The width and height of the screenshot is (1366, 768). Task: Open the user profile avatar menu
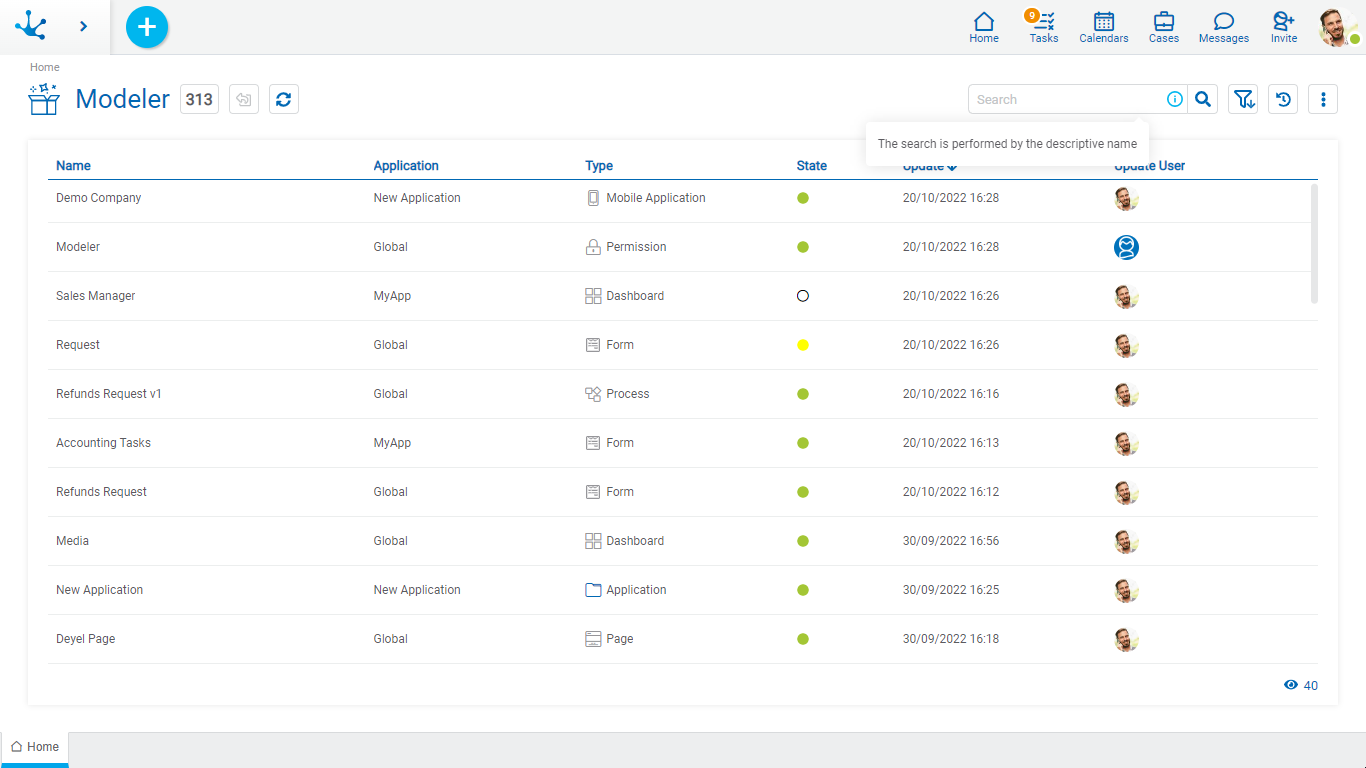pyautogui.click(x=1338, y=27)
